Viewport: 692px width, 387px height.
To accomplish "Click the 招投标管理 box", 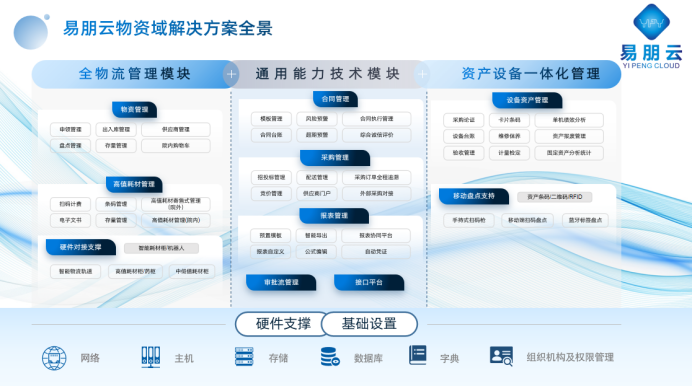I will click(x=271, y=177).
